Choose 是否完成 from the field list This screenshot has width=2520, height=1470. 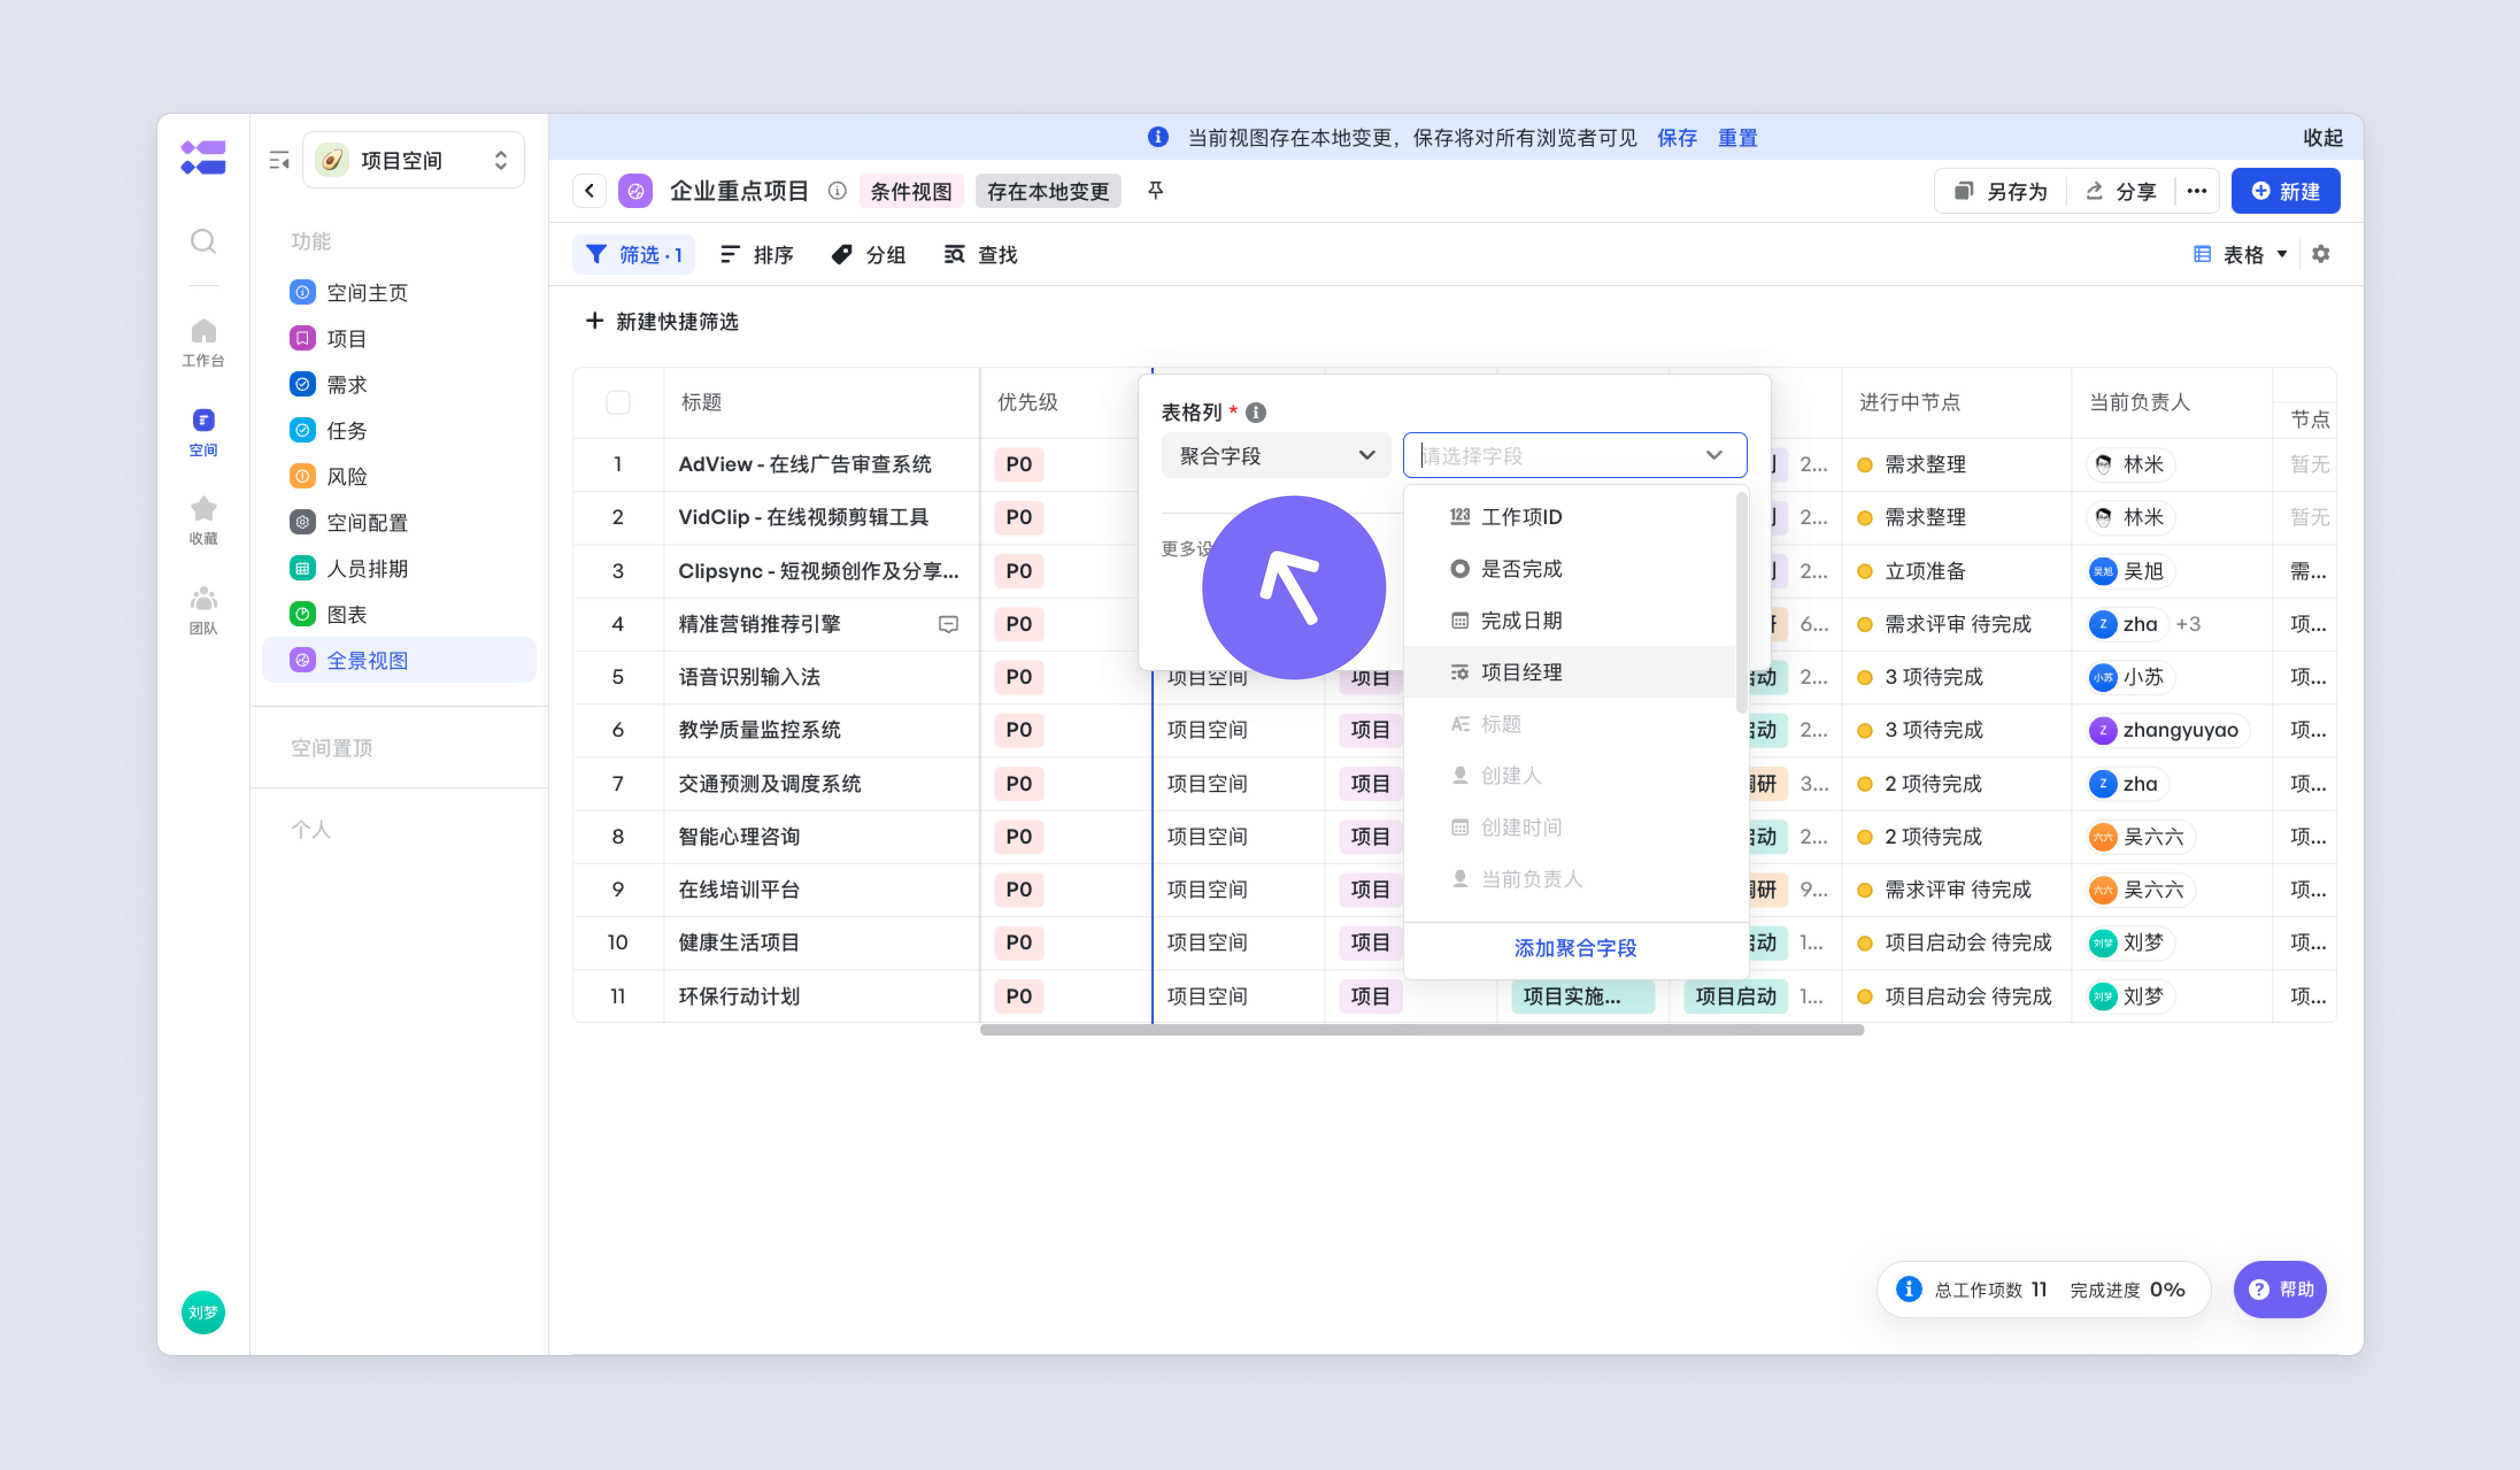pos(1569,569)
